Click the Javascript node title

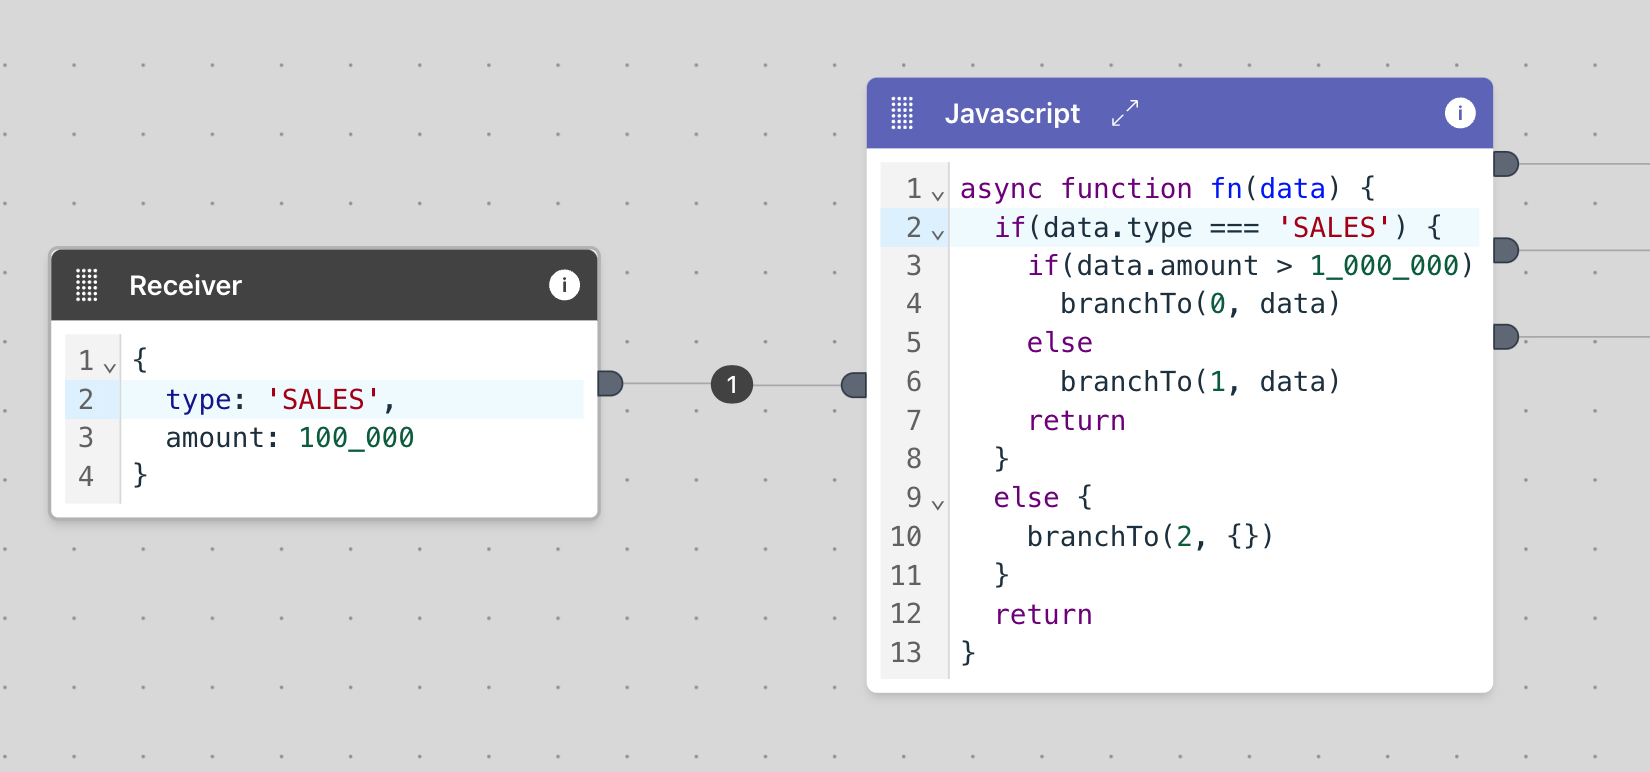tap(1012, 114)
